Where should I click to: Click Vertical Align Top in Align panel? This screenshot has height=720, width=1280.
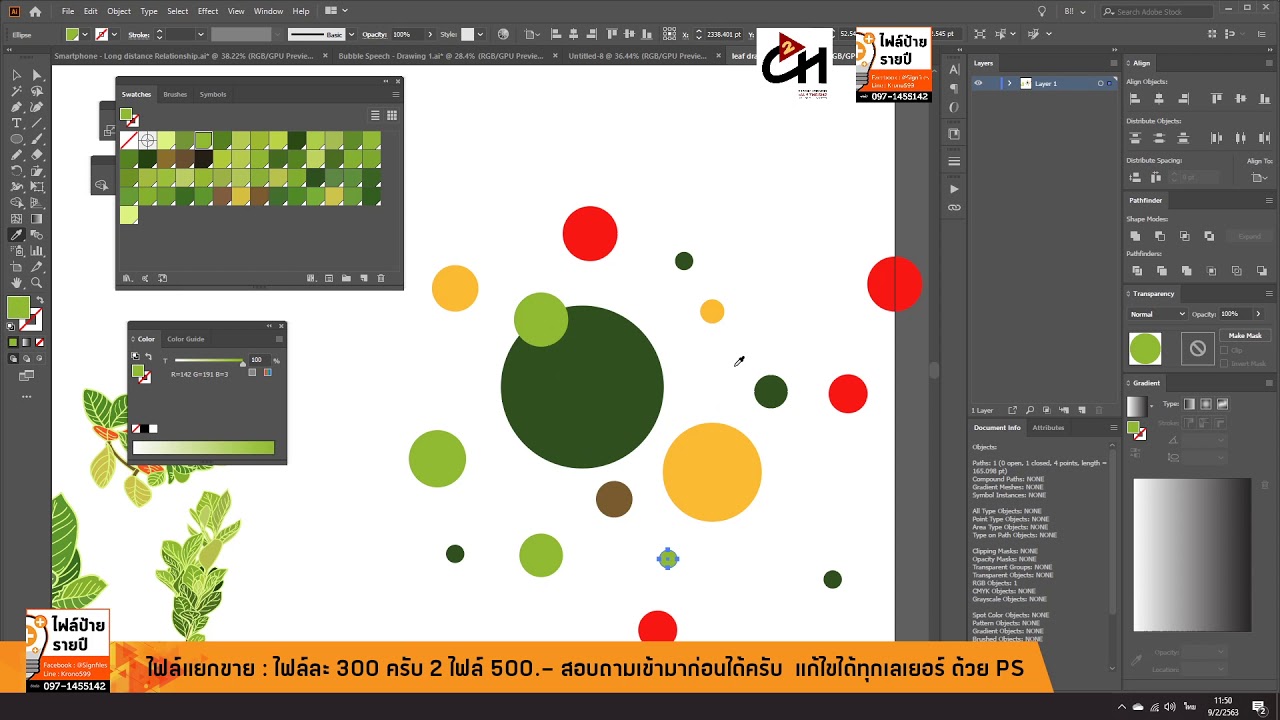pos(1216,99)
